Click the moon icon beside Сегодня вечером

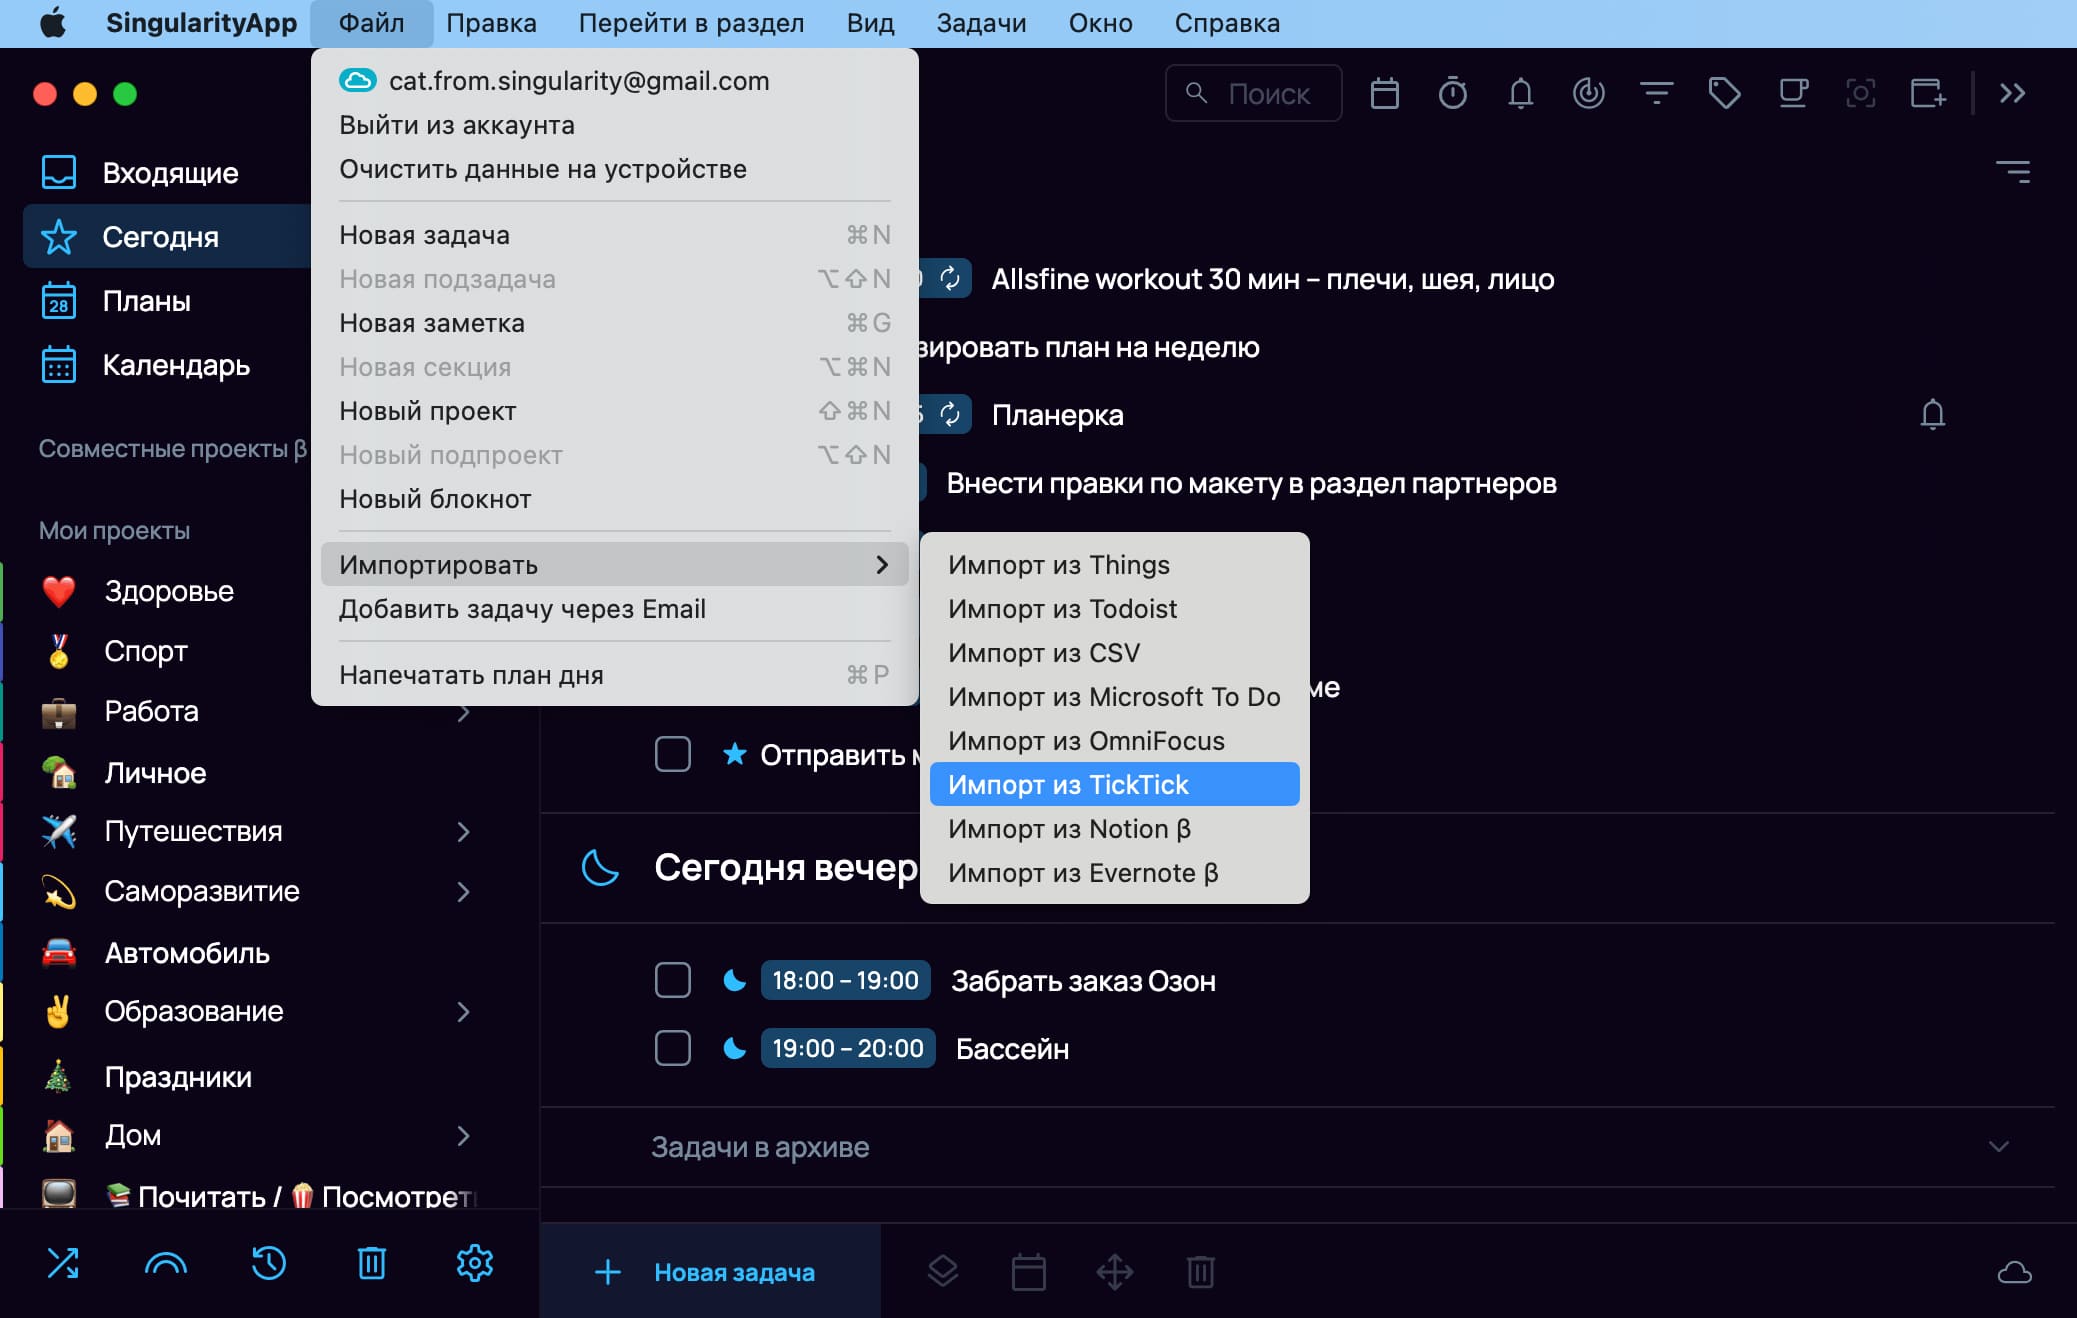(600, 867)
